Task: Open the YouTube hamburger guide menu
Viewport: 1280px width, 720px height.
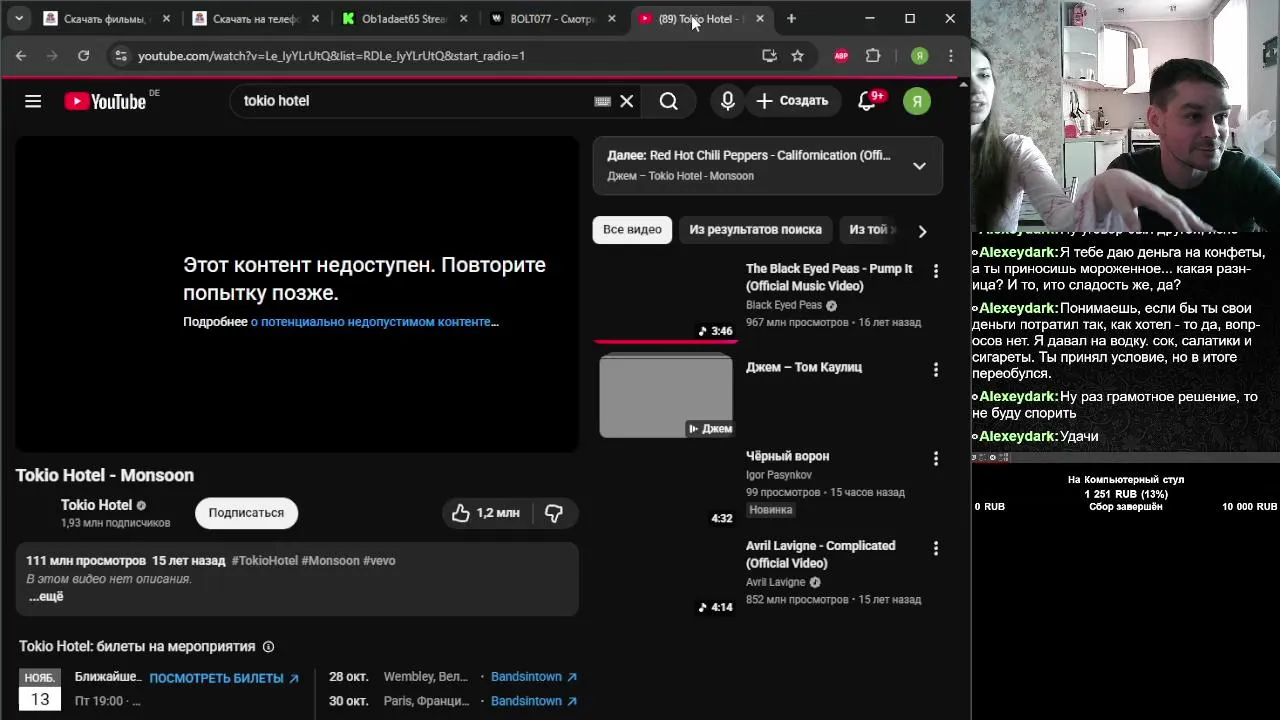Action: pyautogui.click(x=33, y=101)
